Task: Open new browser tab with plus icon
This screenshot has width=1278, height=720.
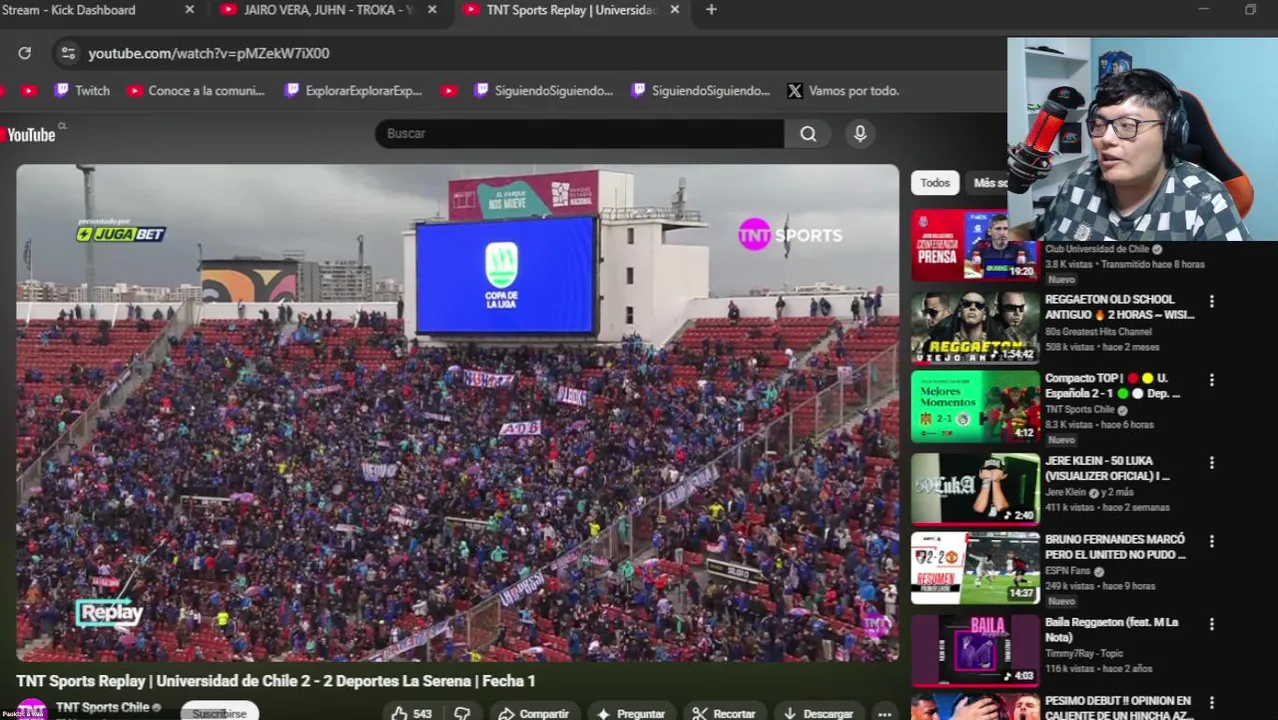Action: point(711,10)
